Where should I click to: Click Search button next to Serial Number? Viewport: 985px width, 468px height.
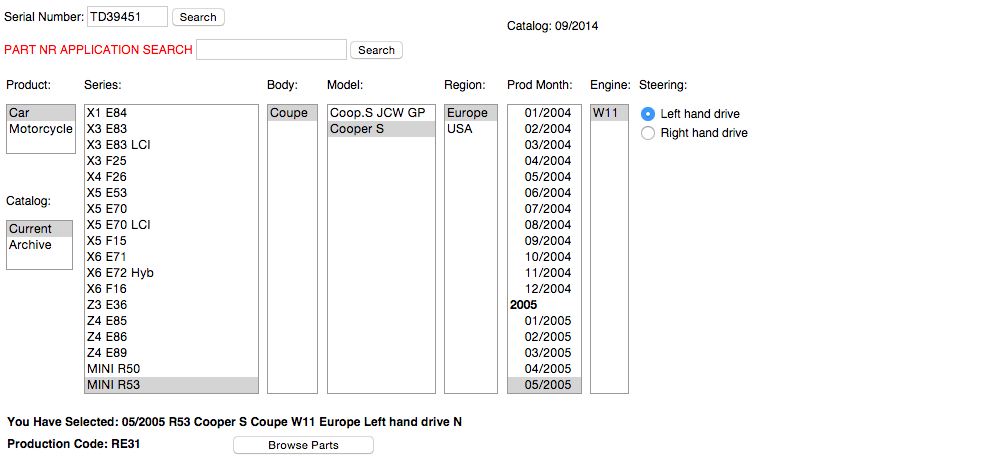[x=198, y=17]
